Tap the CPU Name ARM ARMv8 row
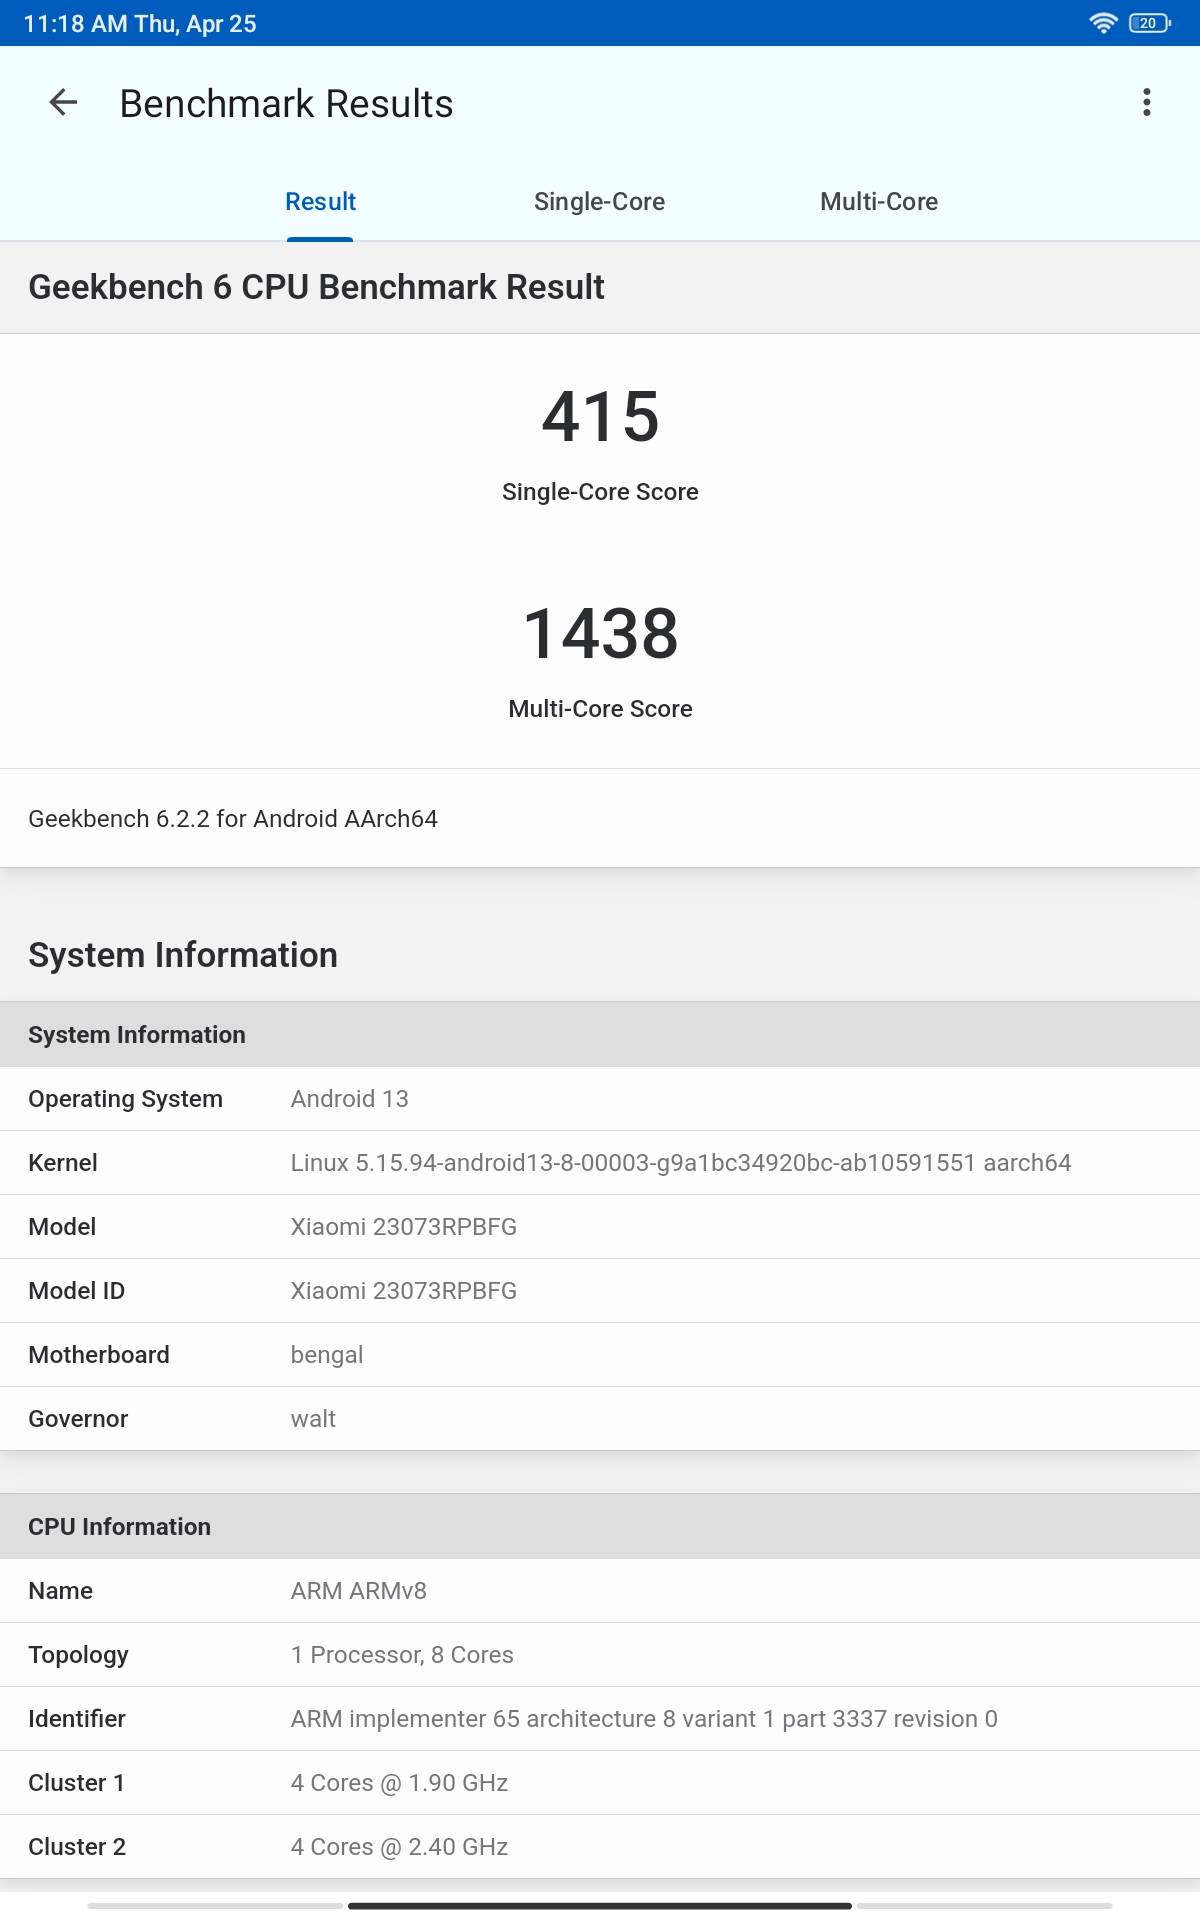 coord(600,1591)
